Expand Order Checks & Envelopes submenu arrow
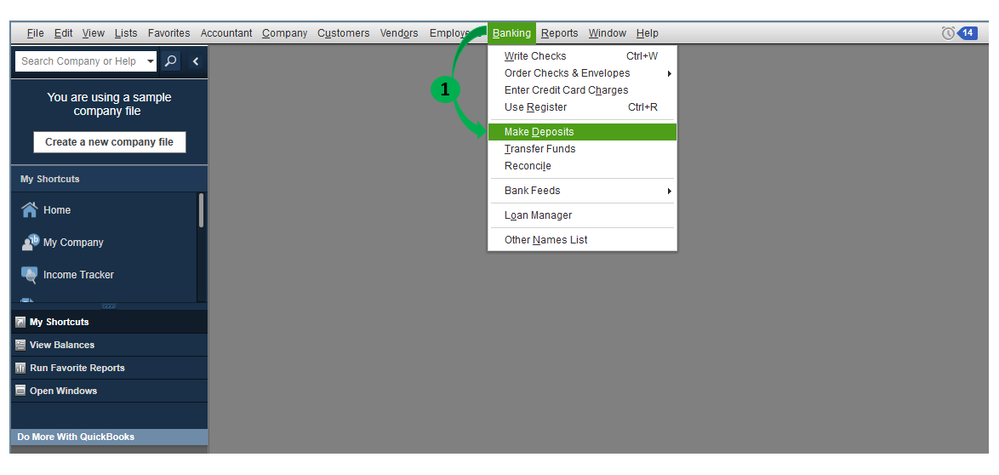The image size is (999, 475). click(669, 74)
